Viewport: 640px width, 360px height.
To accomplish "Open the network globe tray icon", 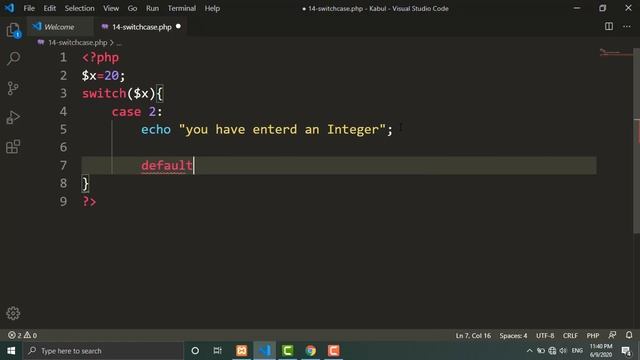I will tap(552, 351).
